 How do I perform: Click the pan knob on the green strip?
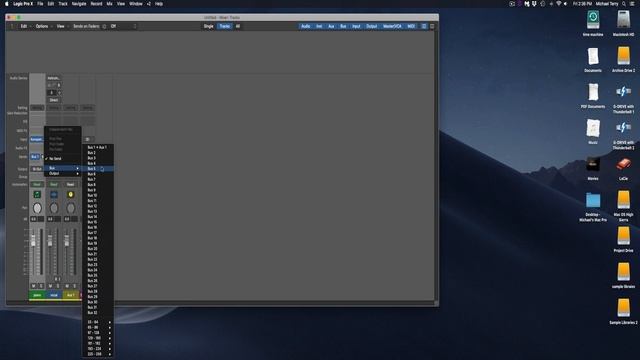coord(37,208)
